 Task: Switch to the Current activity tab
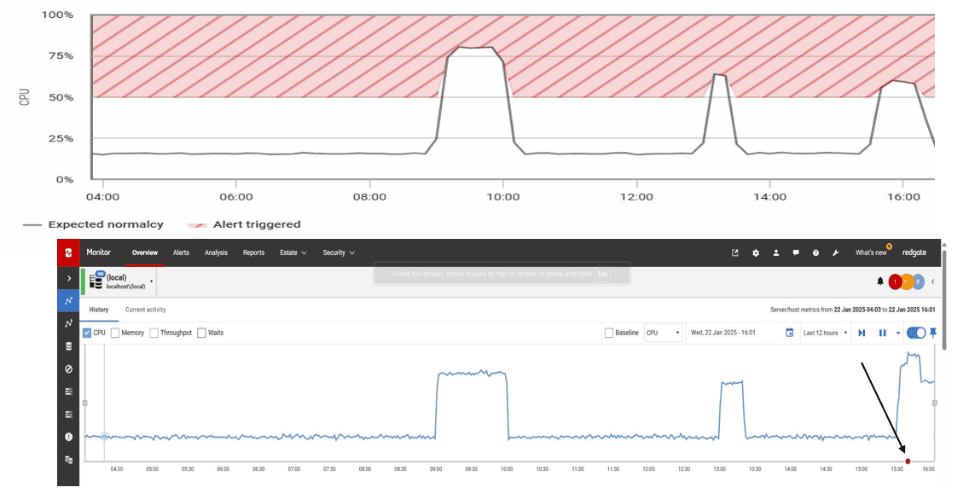click(145, 310)
